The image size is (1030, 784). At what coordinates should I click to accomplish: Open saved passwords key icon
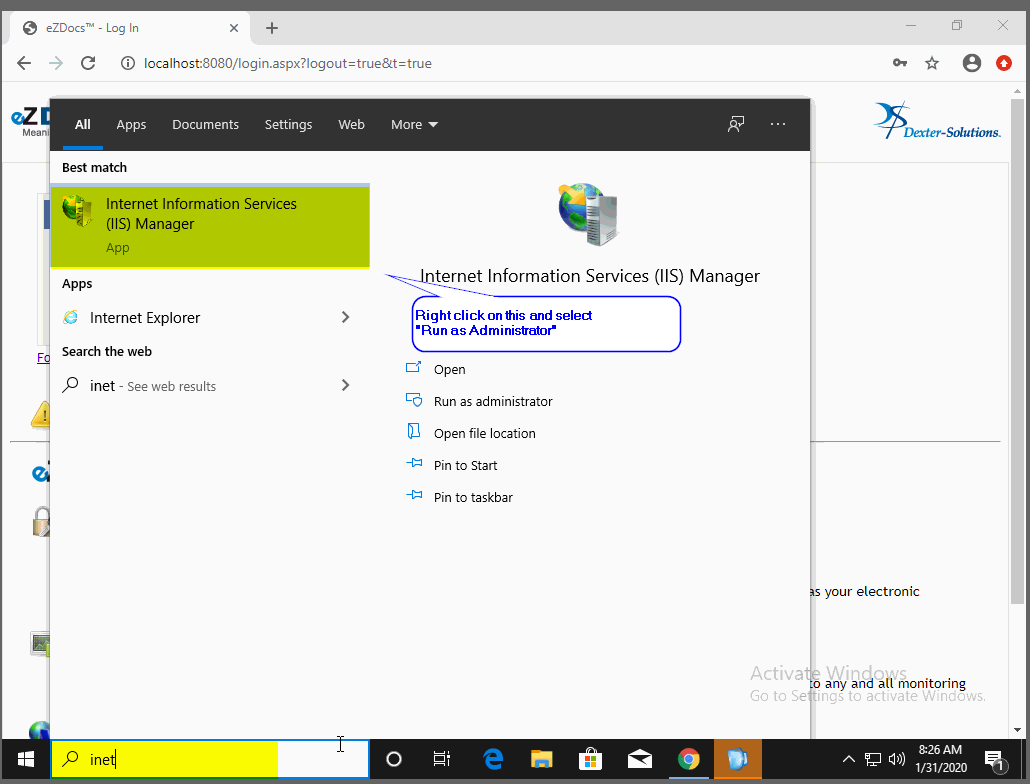[x=900, y=63]
